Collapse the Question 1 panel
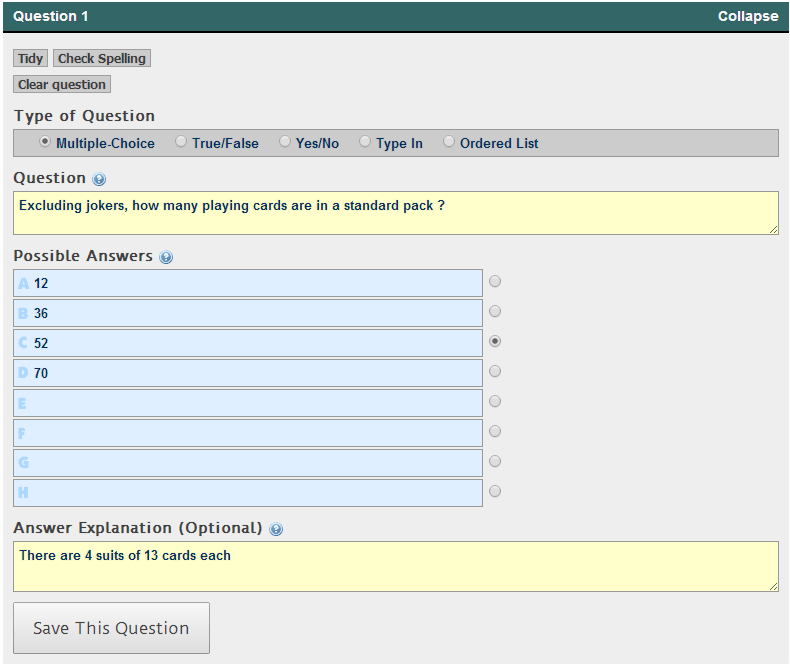 coord(748,16)
